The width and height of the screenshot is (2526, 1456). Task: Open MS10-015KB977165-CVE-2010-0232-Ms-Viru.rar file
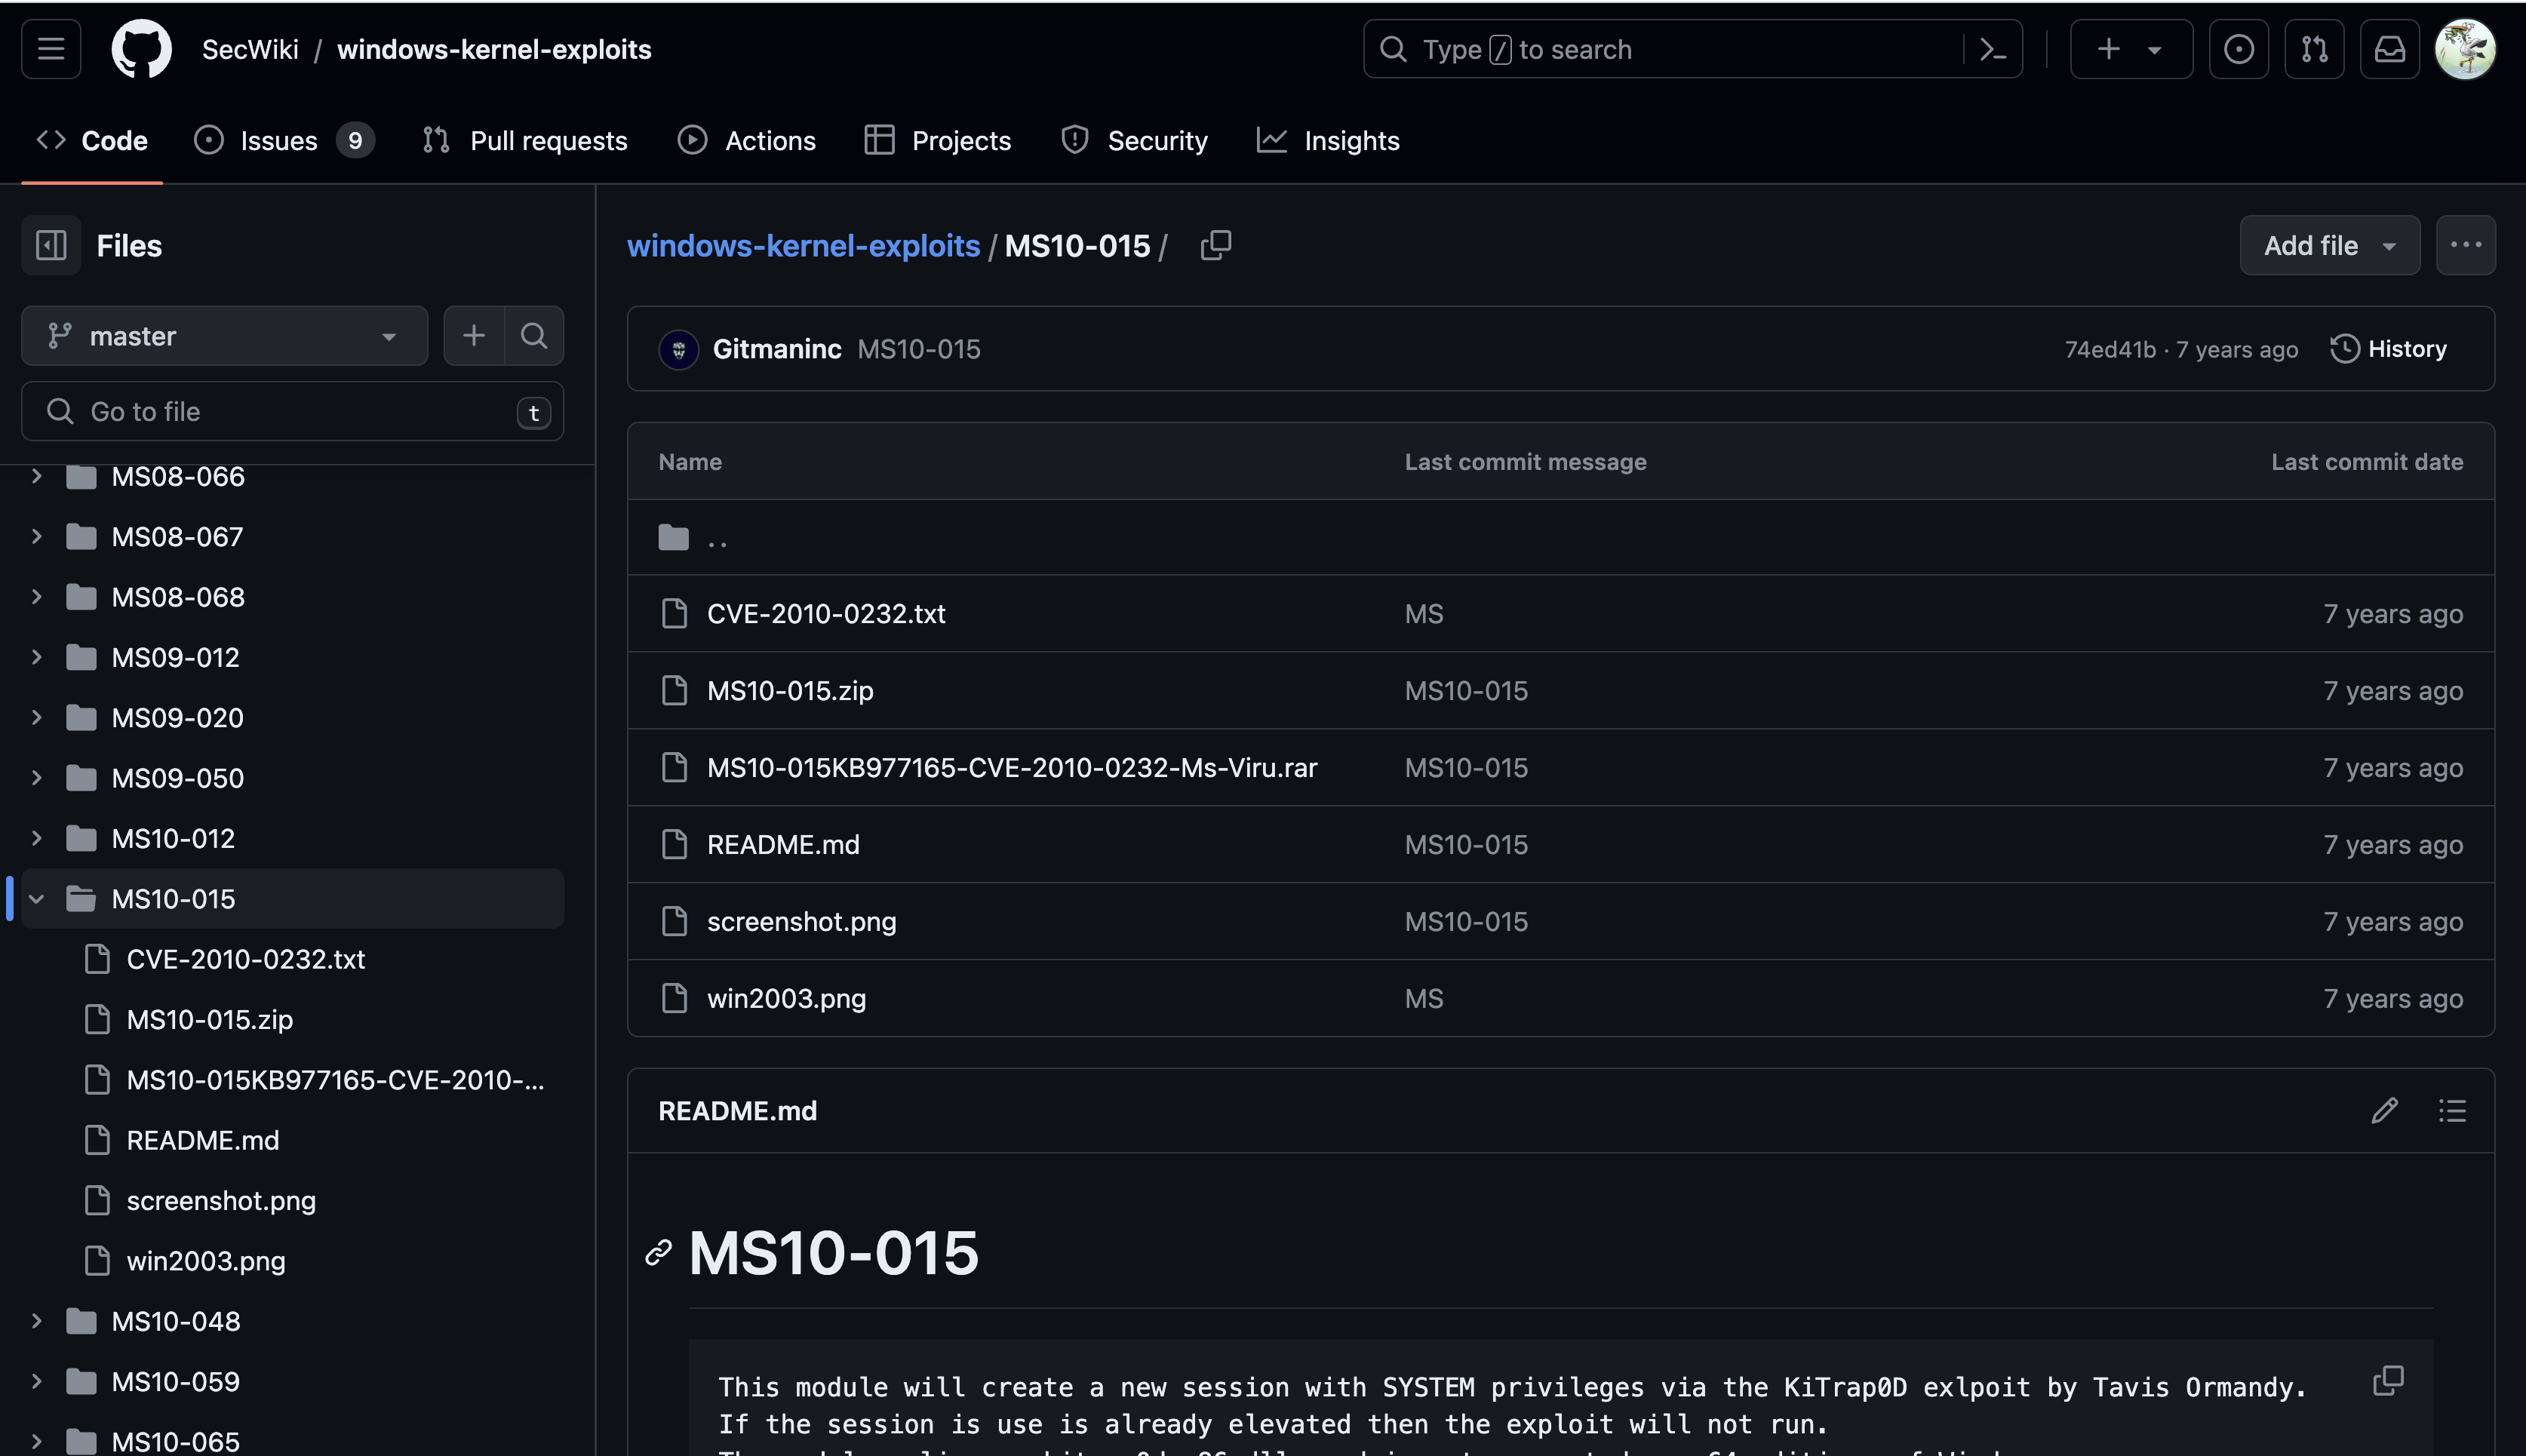pos(1012,767)
